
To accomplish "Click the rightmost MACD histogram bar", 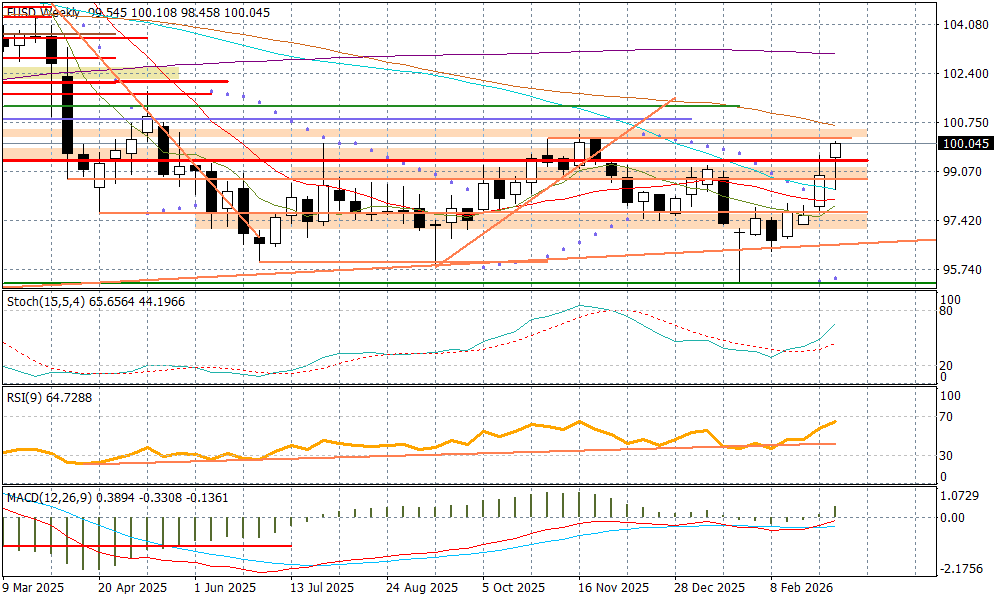I will 836,512.
